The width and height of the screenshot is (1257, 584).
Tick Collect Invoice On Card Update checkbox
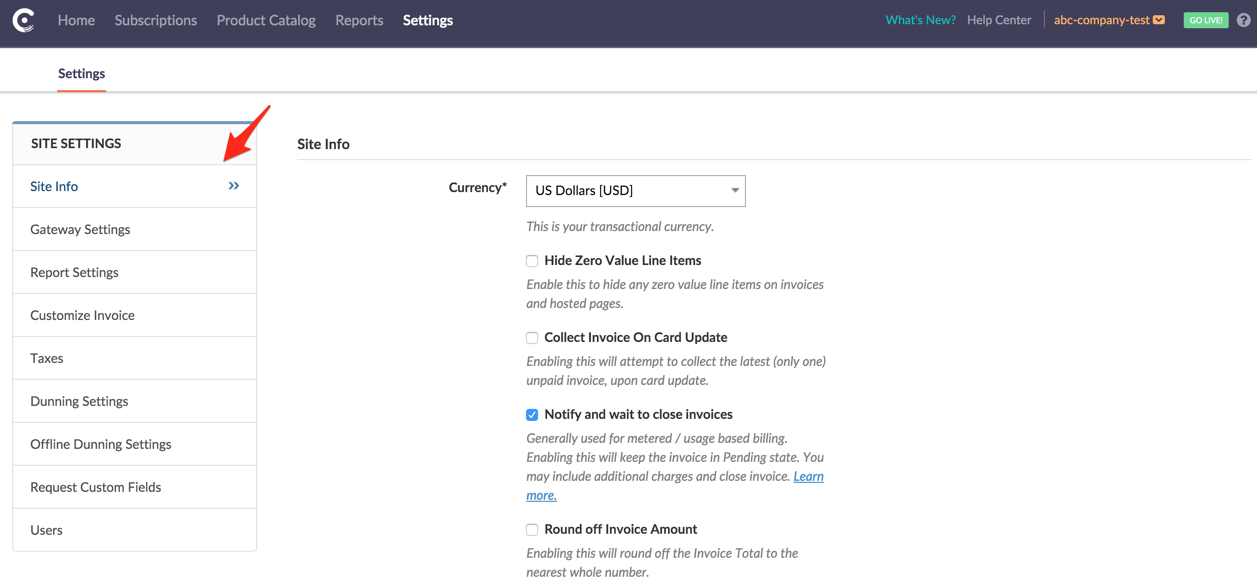532,338
